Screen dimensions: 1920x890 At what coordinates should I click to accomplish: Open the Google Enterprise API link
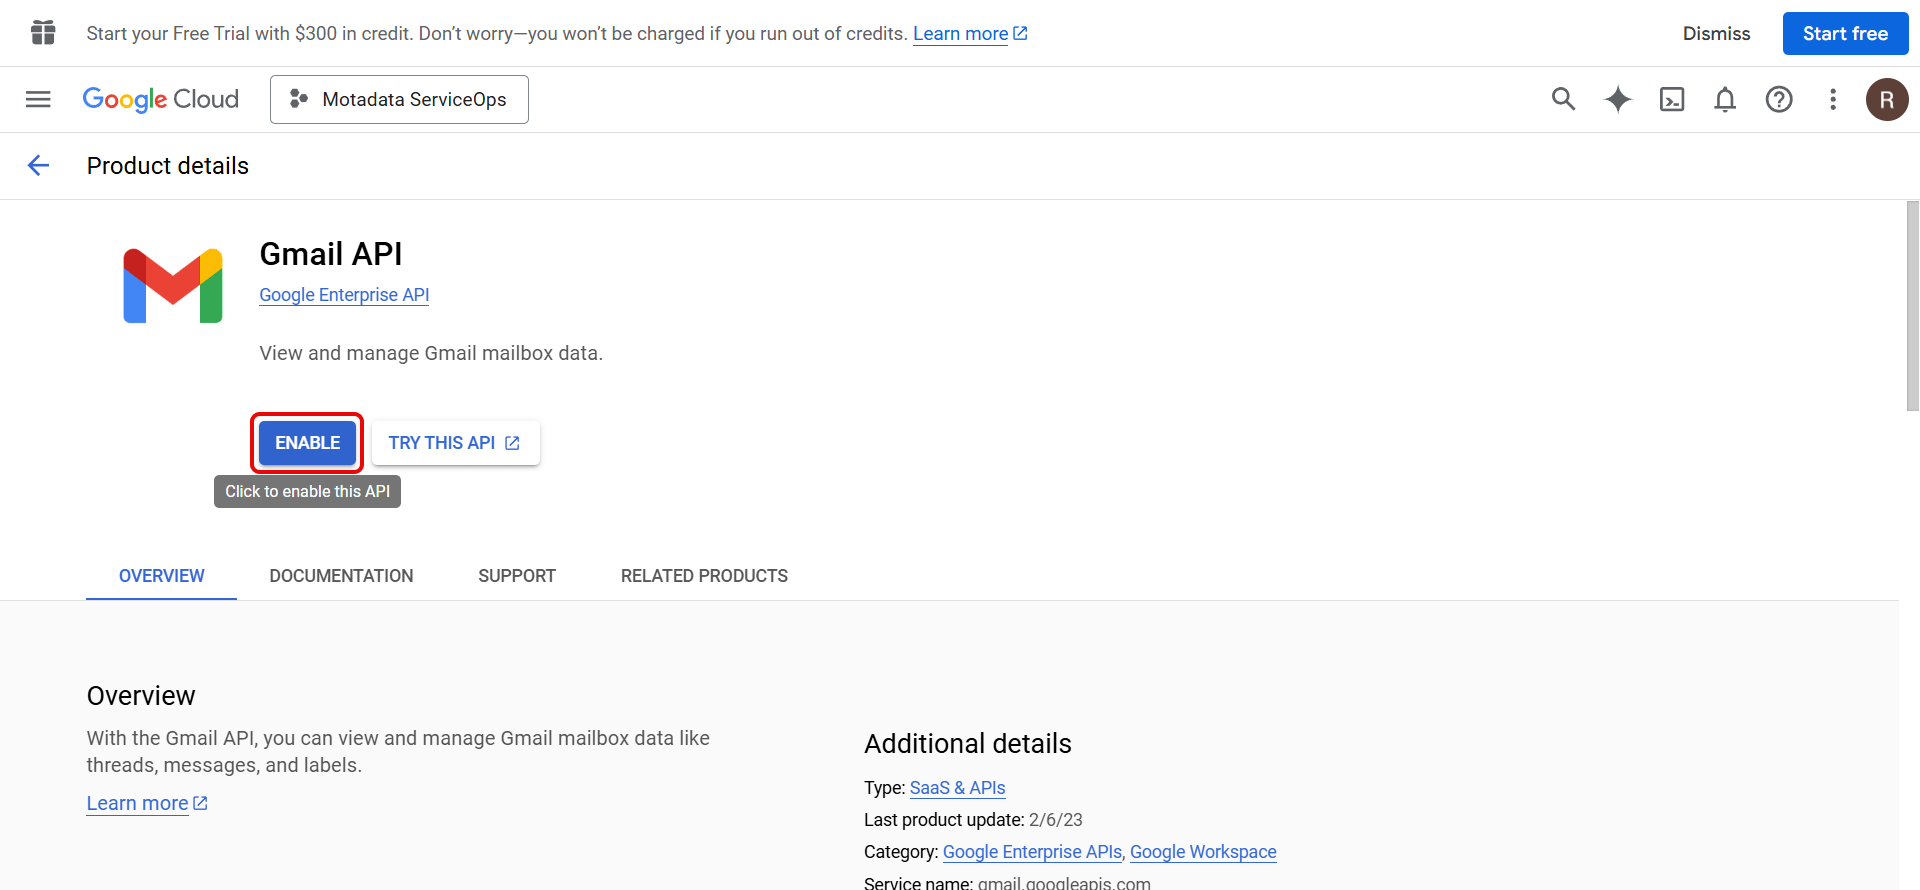(344, 295)
